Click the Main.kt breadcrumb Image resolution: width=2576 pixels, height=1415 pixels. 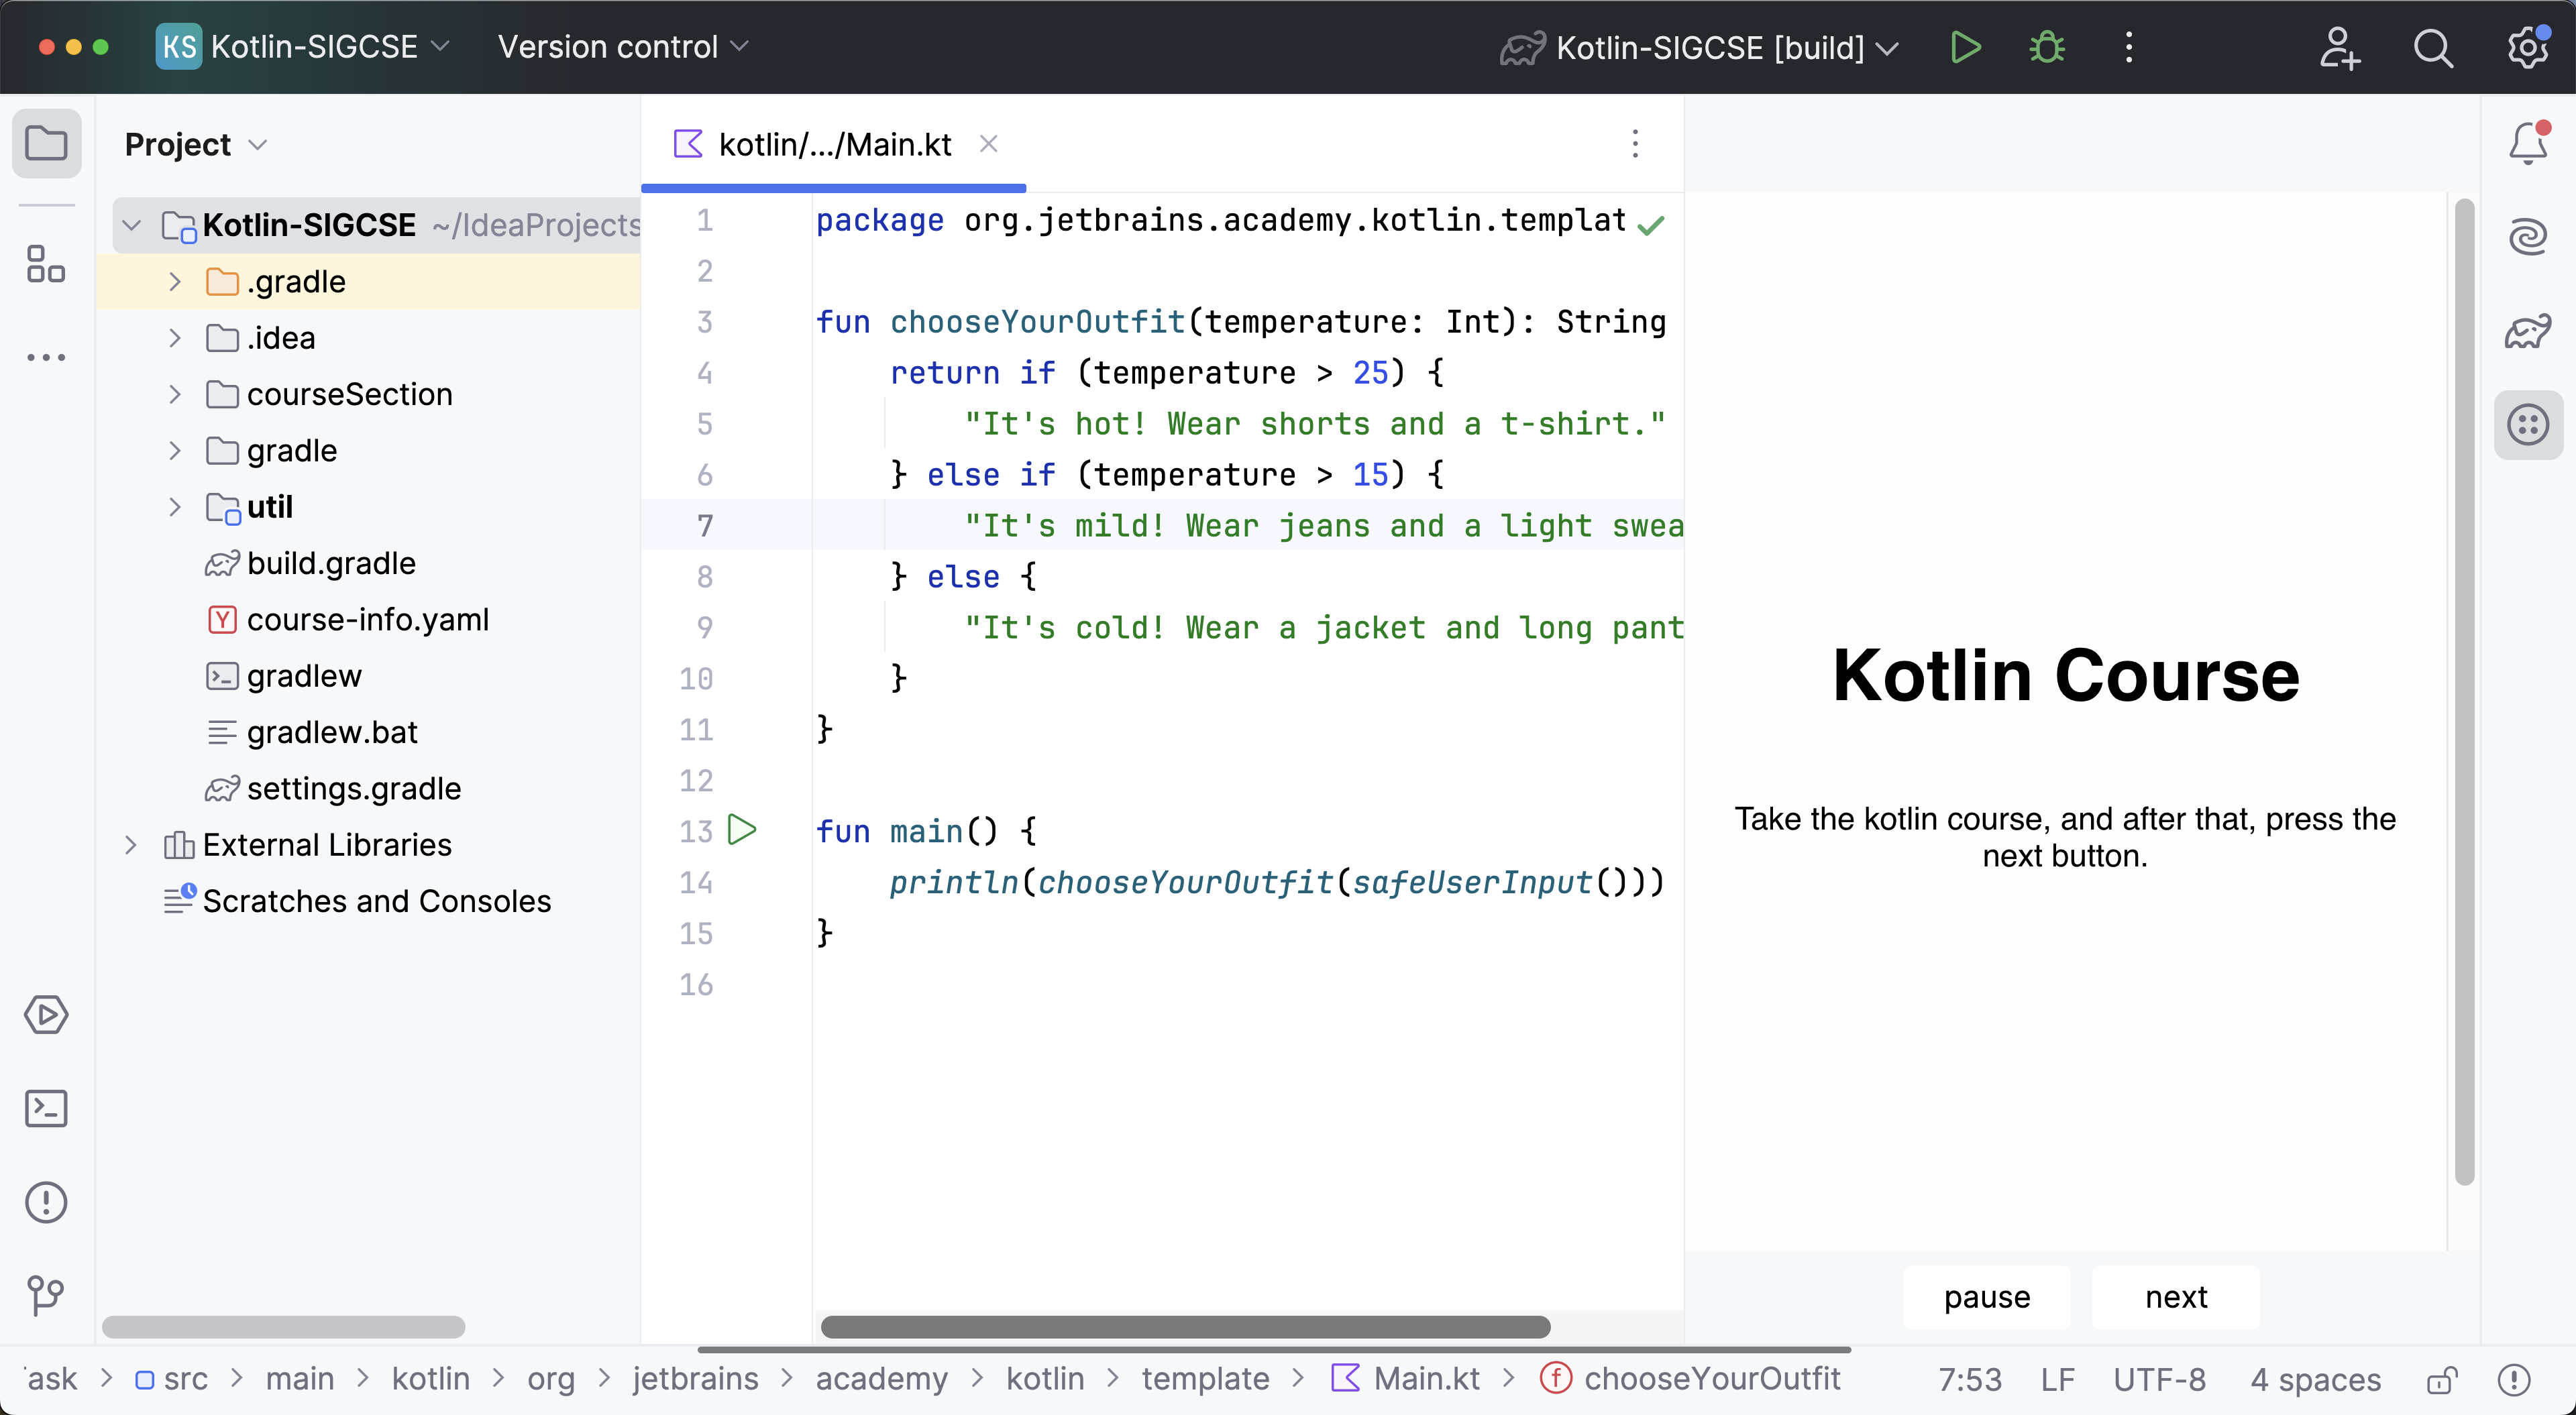click(x=1406, y=1379)
